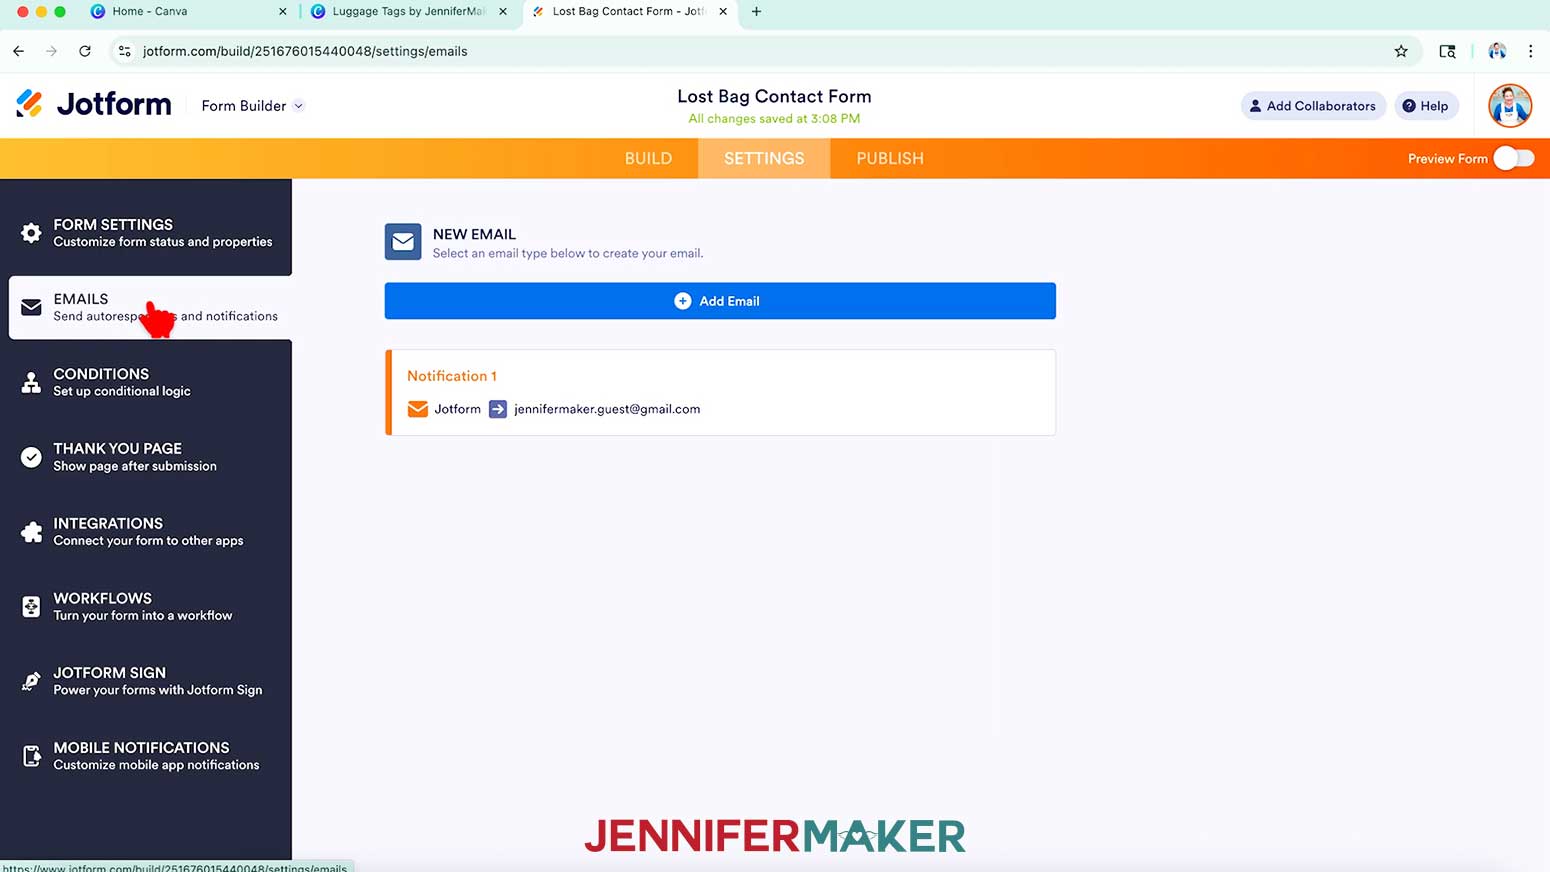Open Form Settings gear icon
This screenshot has height=872, width=1550.
pyautogui.click(x=31, y=233)
